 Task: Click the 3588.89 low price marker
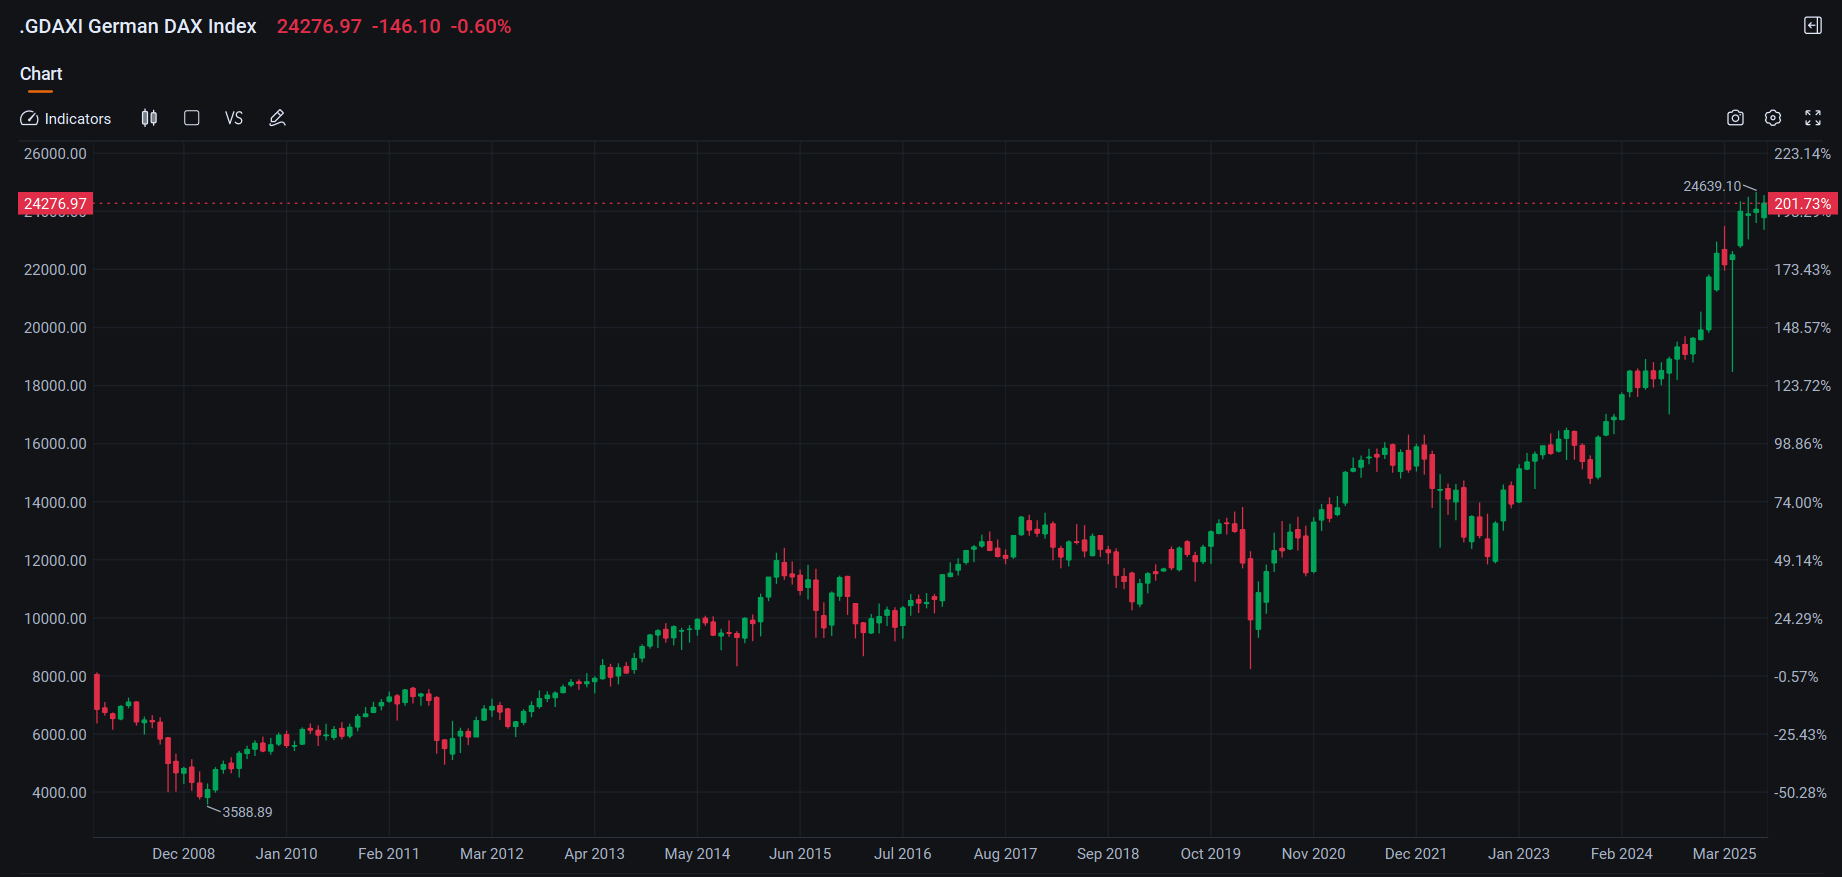click(x=247, y=812)
